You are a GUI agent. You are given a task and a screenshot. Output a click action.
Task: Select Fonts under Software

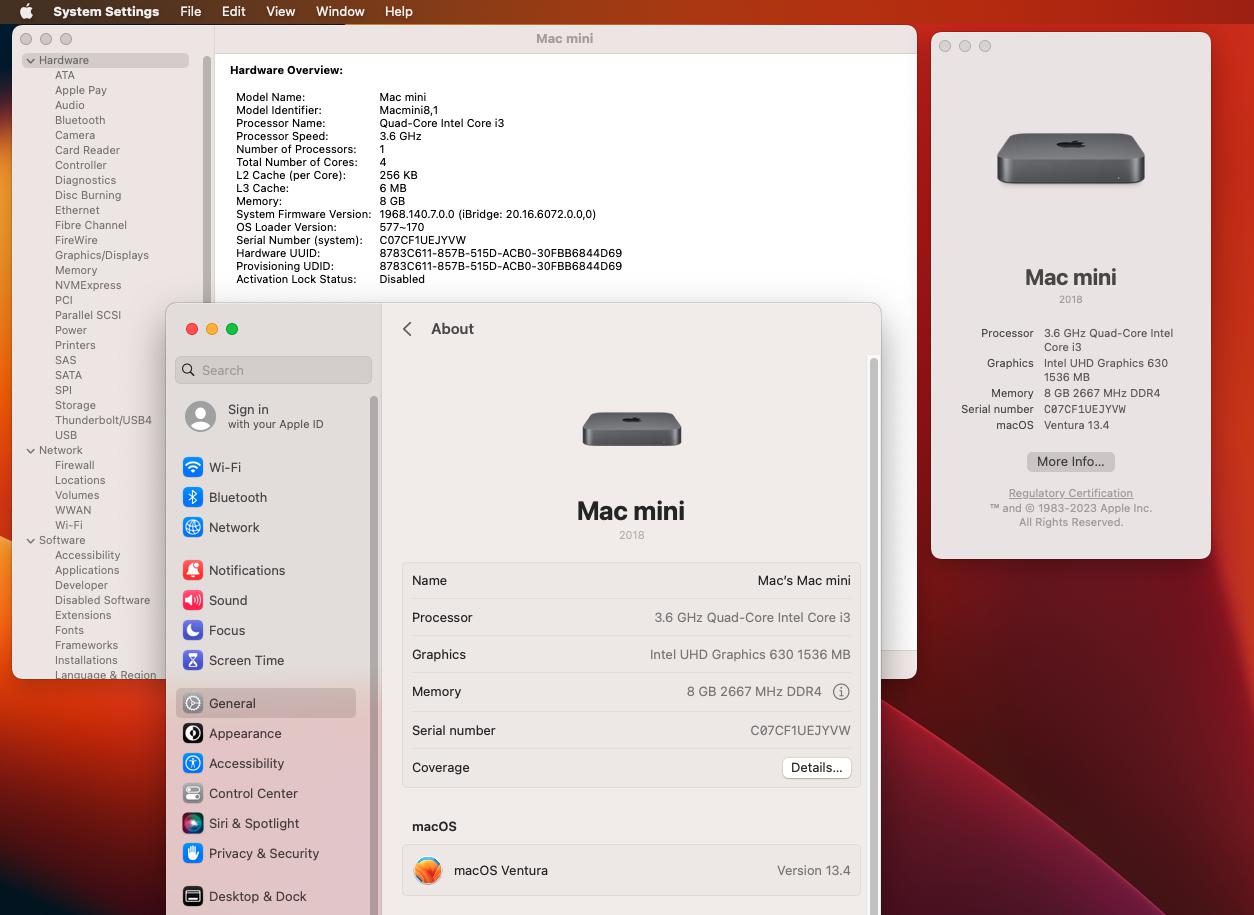point(69,630)
